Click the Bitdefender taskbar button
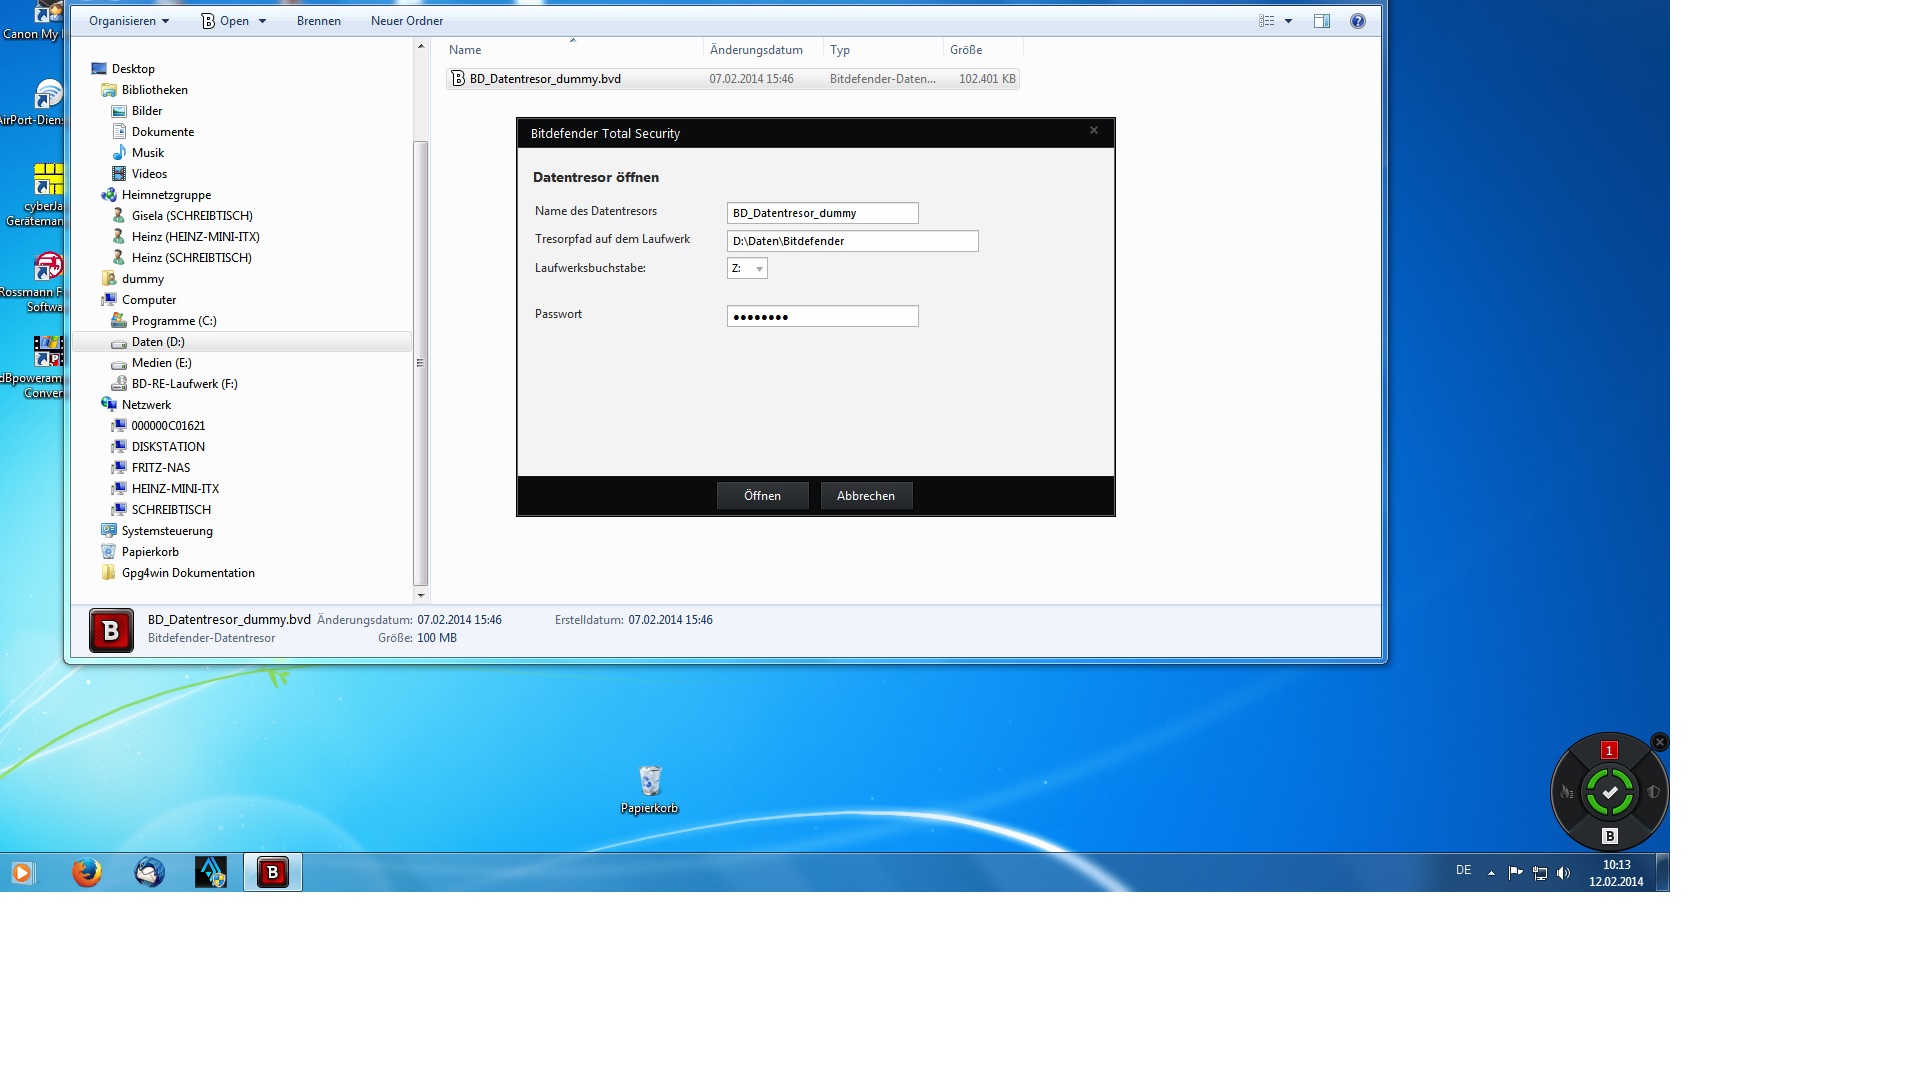1920x1080 pixels. pos(273,873)
